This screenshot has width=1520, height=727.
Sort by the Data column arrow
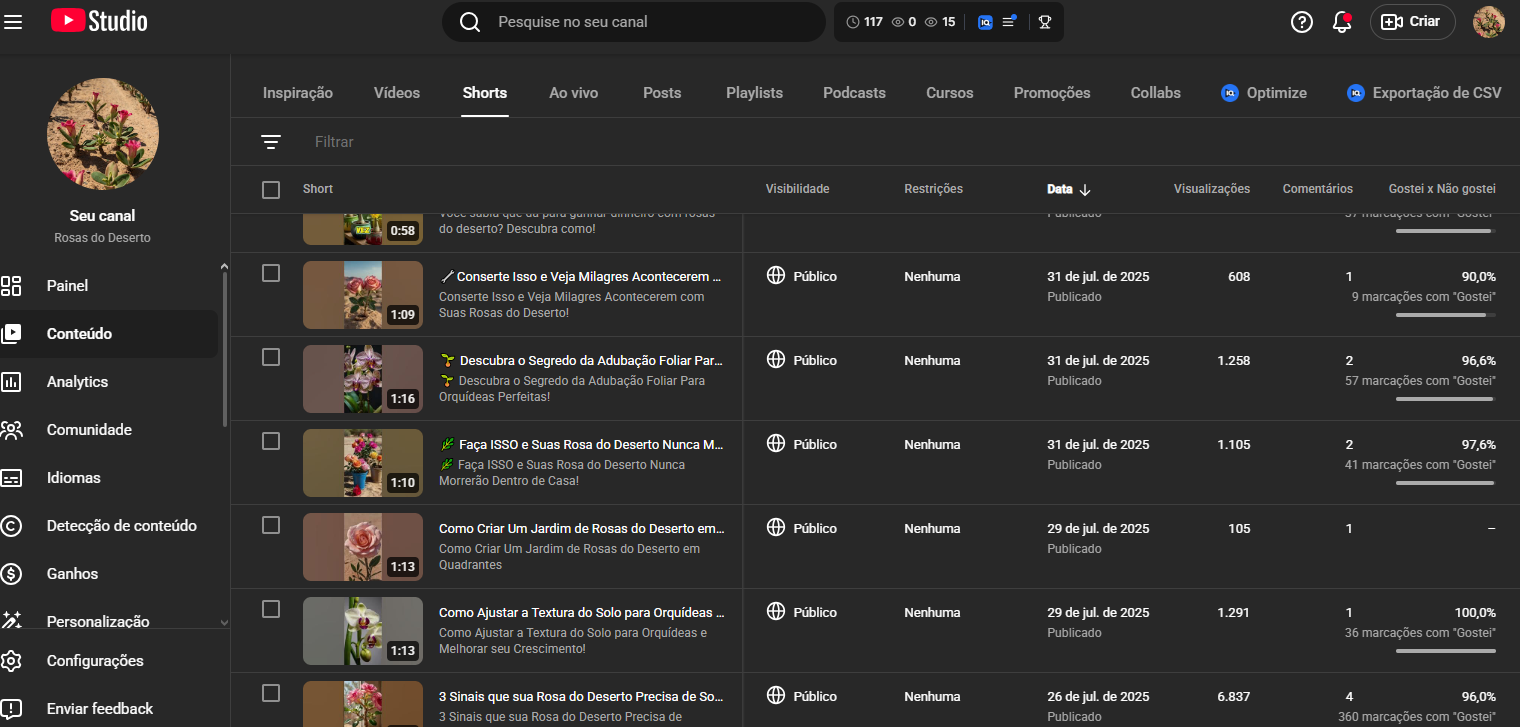[x=1085, y=190]
